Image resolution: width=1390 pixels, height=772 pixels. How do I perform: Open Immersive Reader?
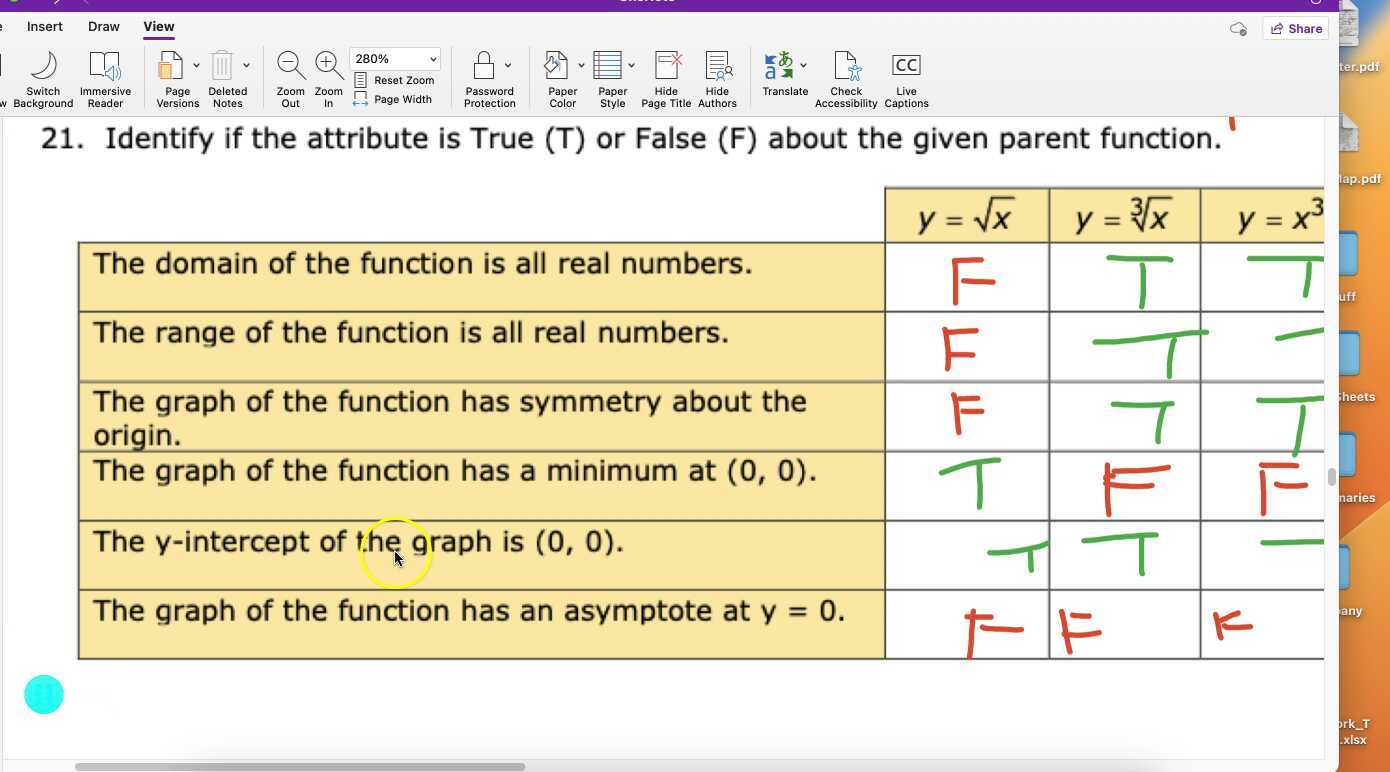pyautogui.click(x=105, y=75)
